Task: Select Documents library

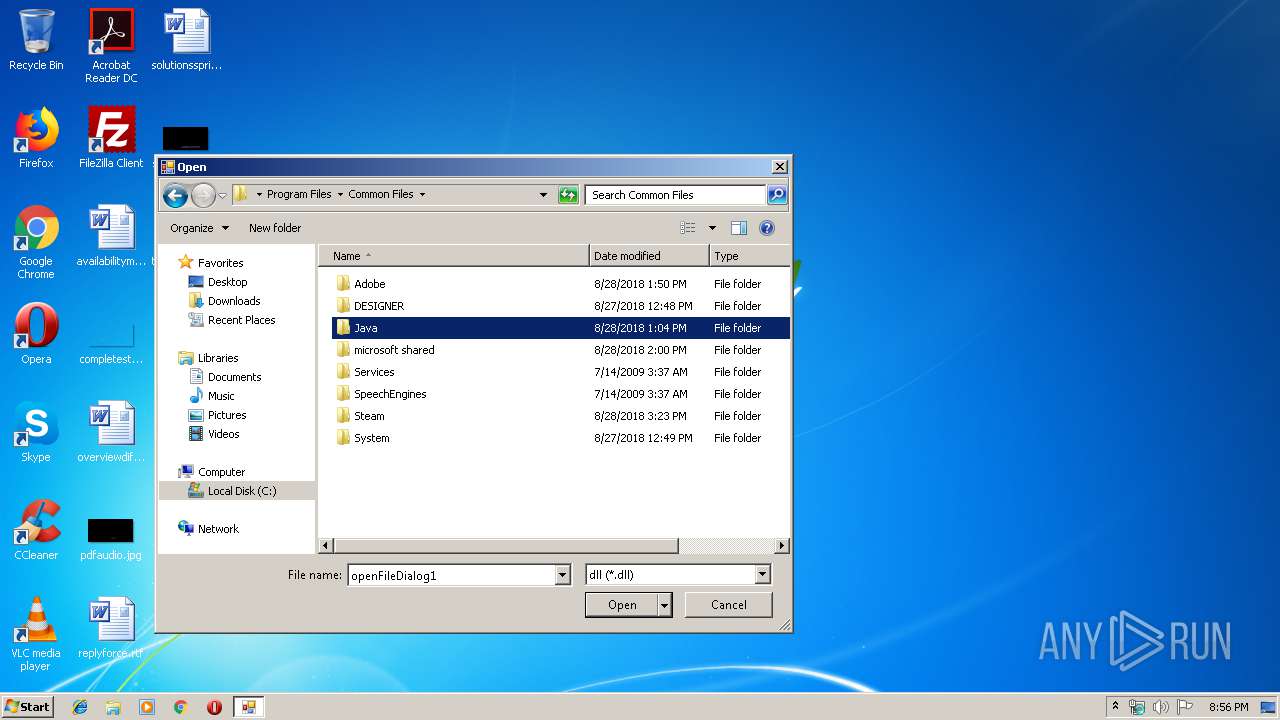Action: (234, 377)
